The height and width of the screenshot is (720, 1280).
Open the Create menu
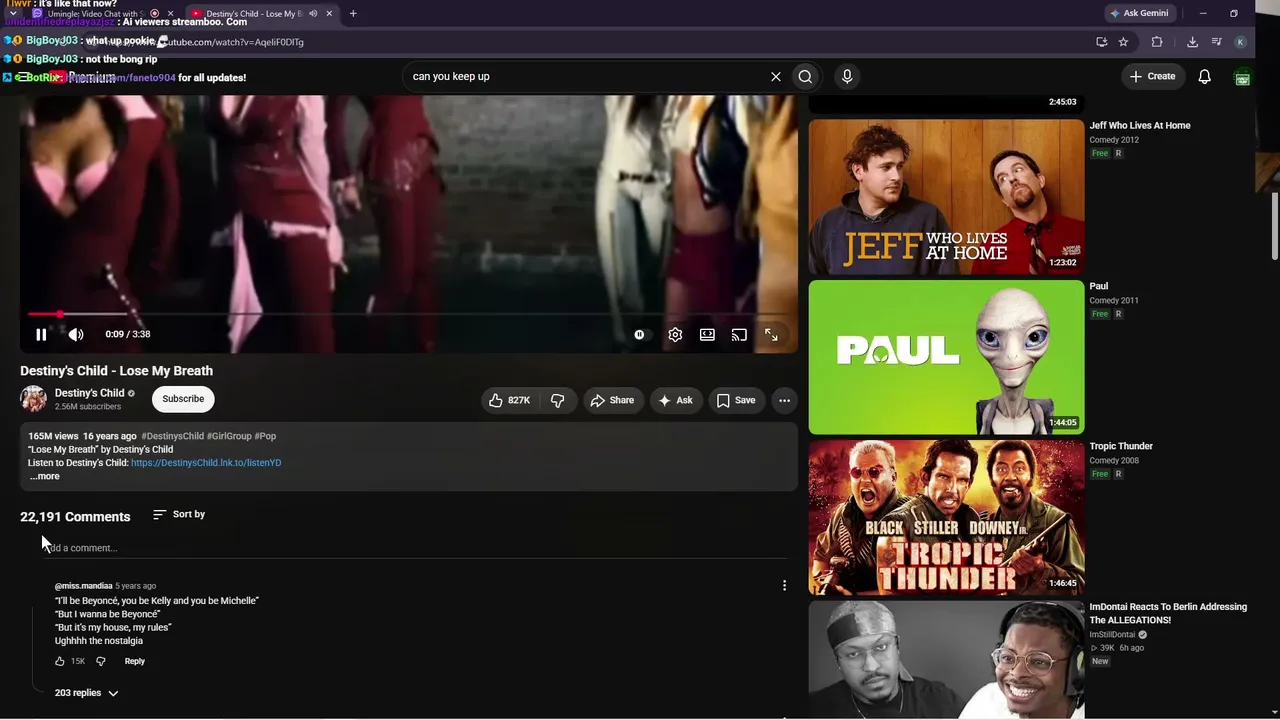coord(1152,76)
